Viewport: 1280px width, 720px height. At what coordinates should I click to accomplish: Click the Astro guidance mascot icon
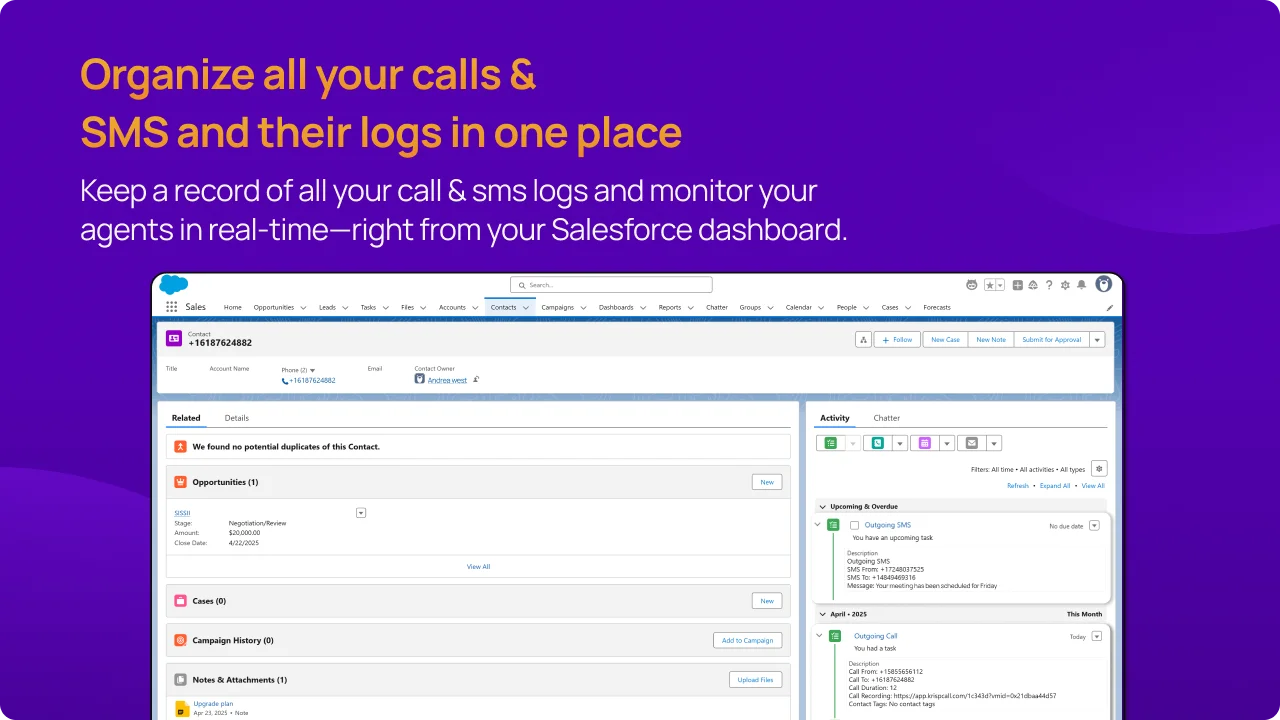[971, 285]
